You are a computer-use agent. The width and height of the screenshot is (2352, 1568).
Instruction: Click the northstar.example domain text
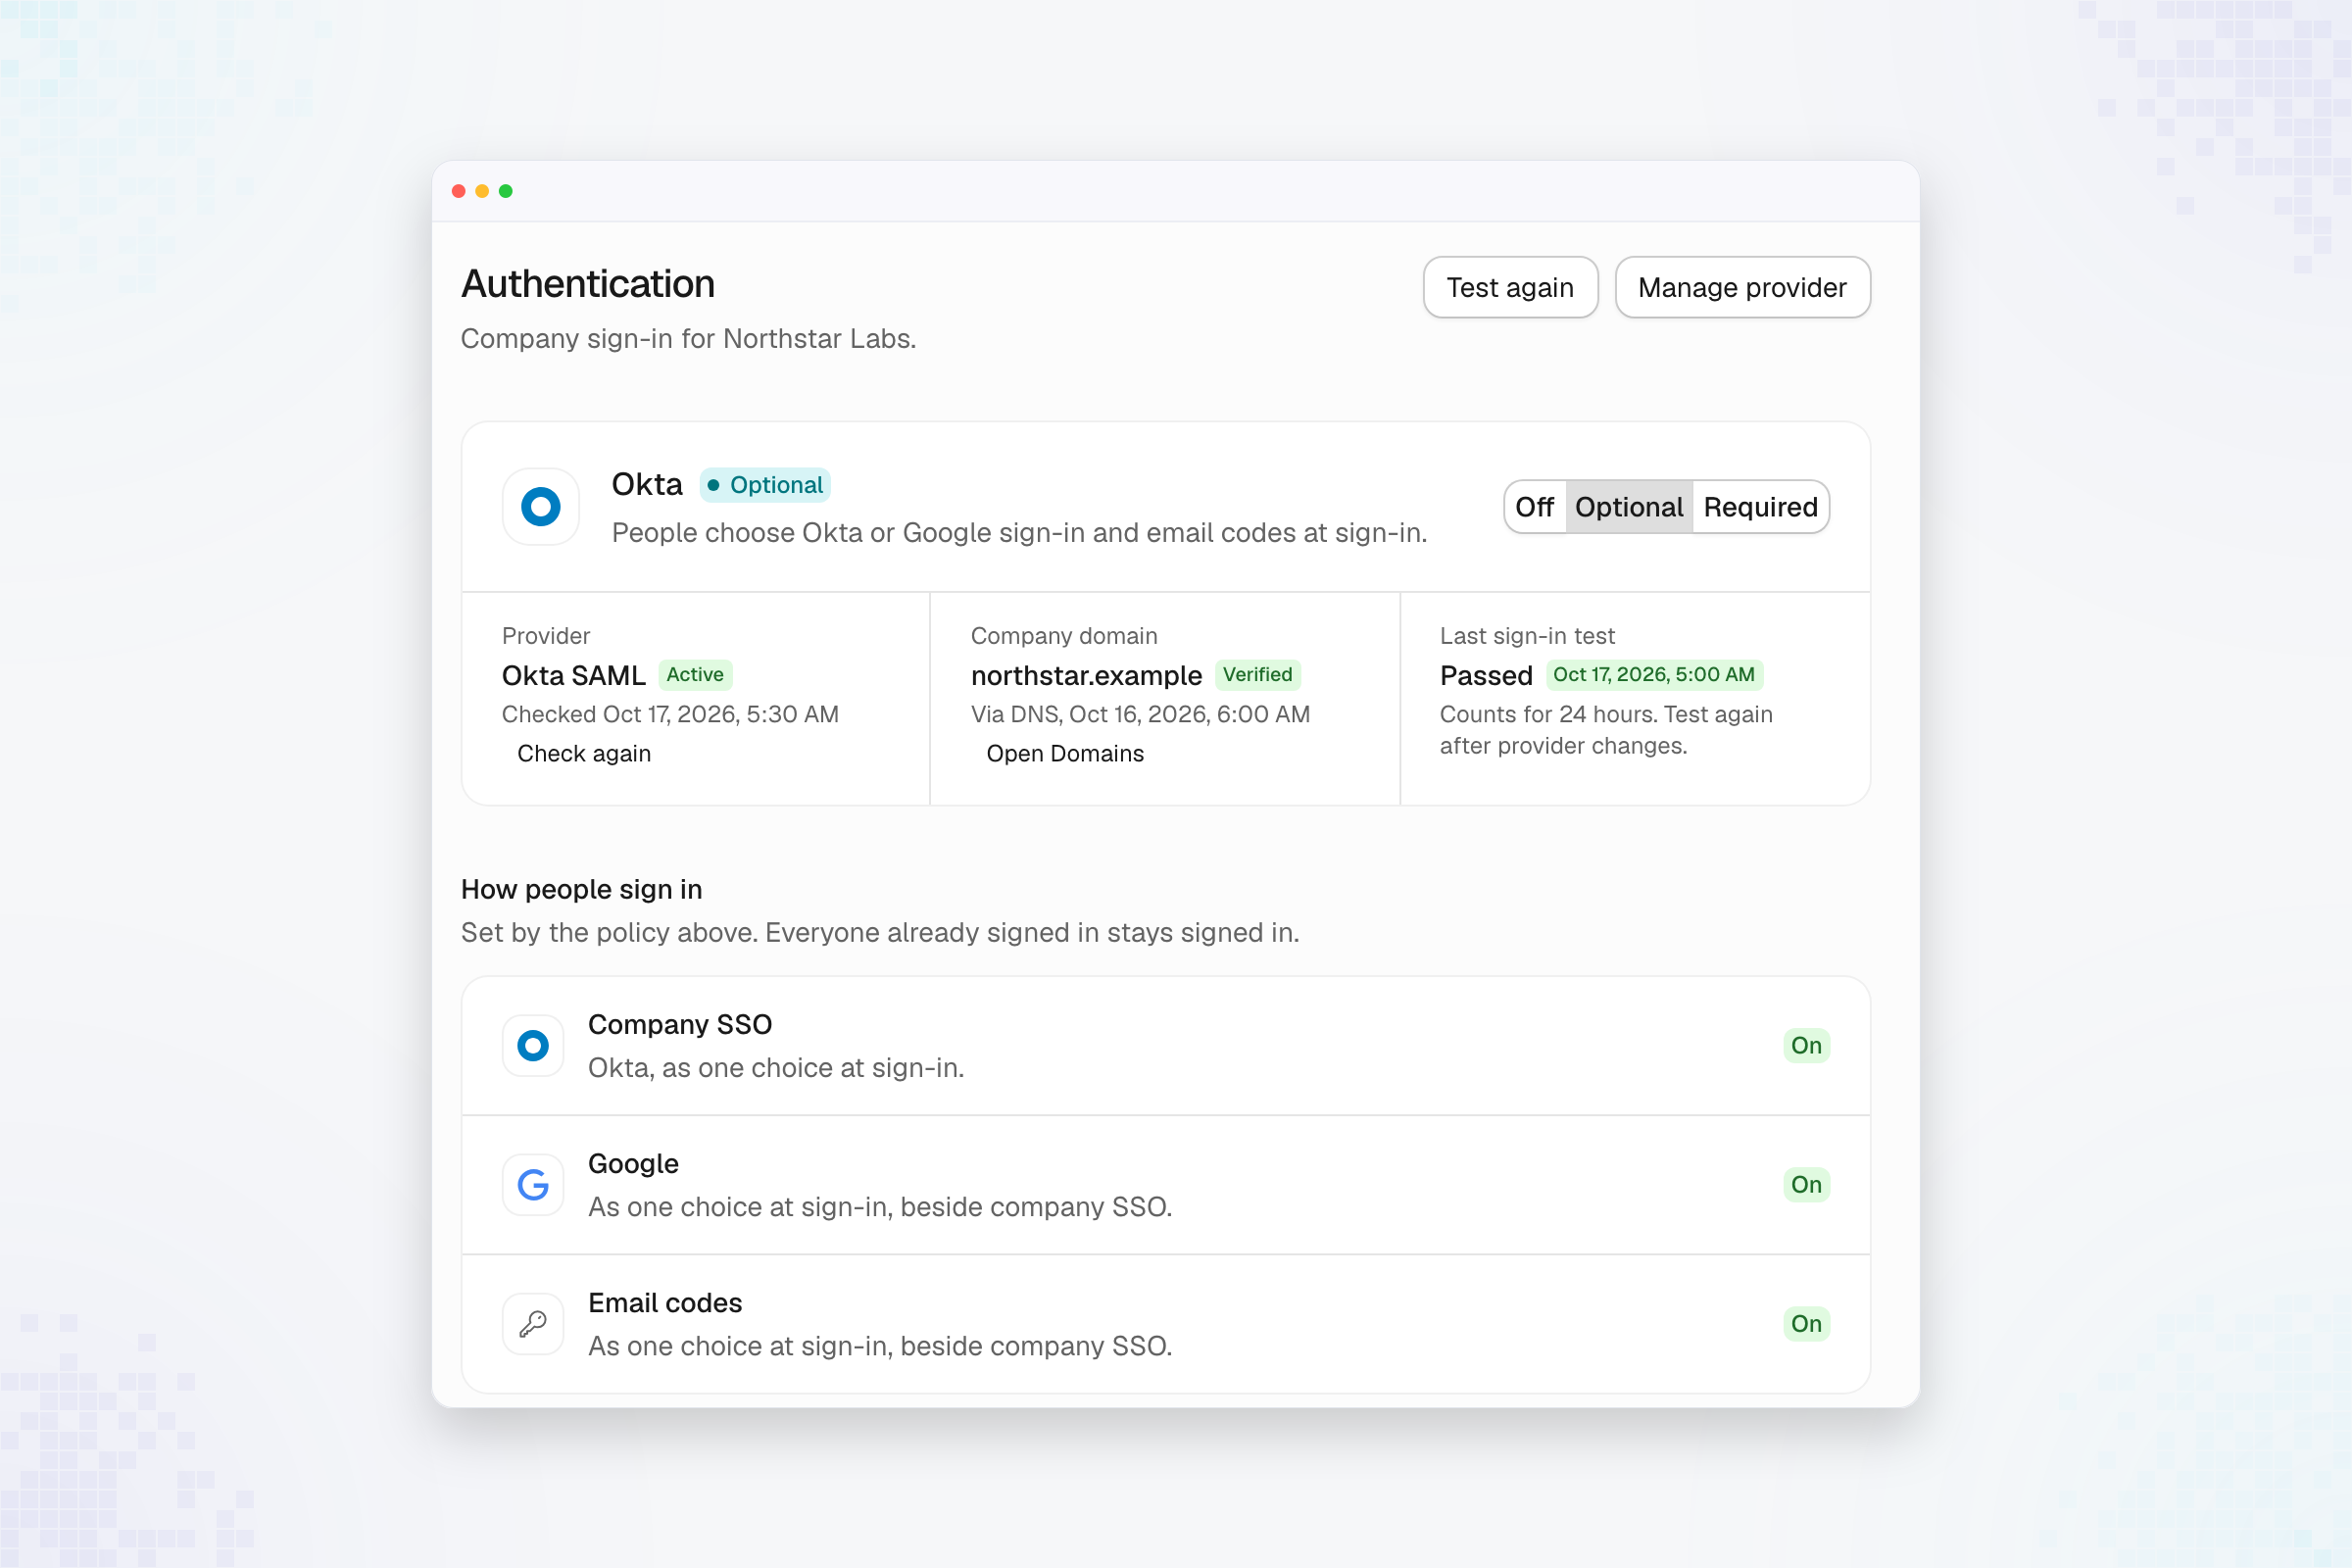tap(1086, 676)
